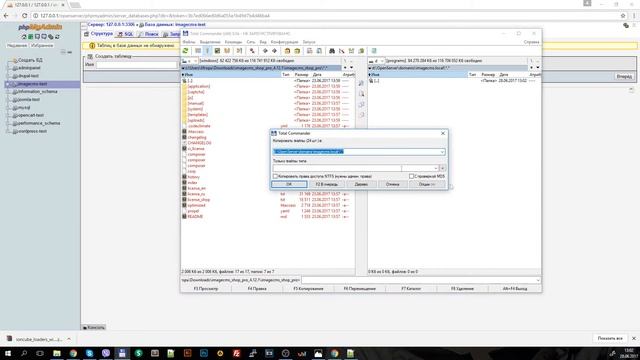Click the left arrow Back toolbar icon

tap(265, 51)
